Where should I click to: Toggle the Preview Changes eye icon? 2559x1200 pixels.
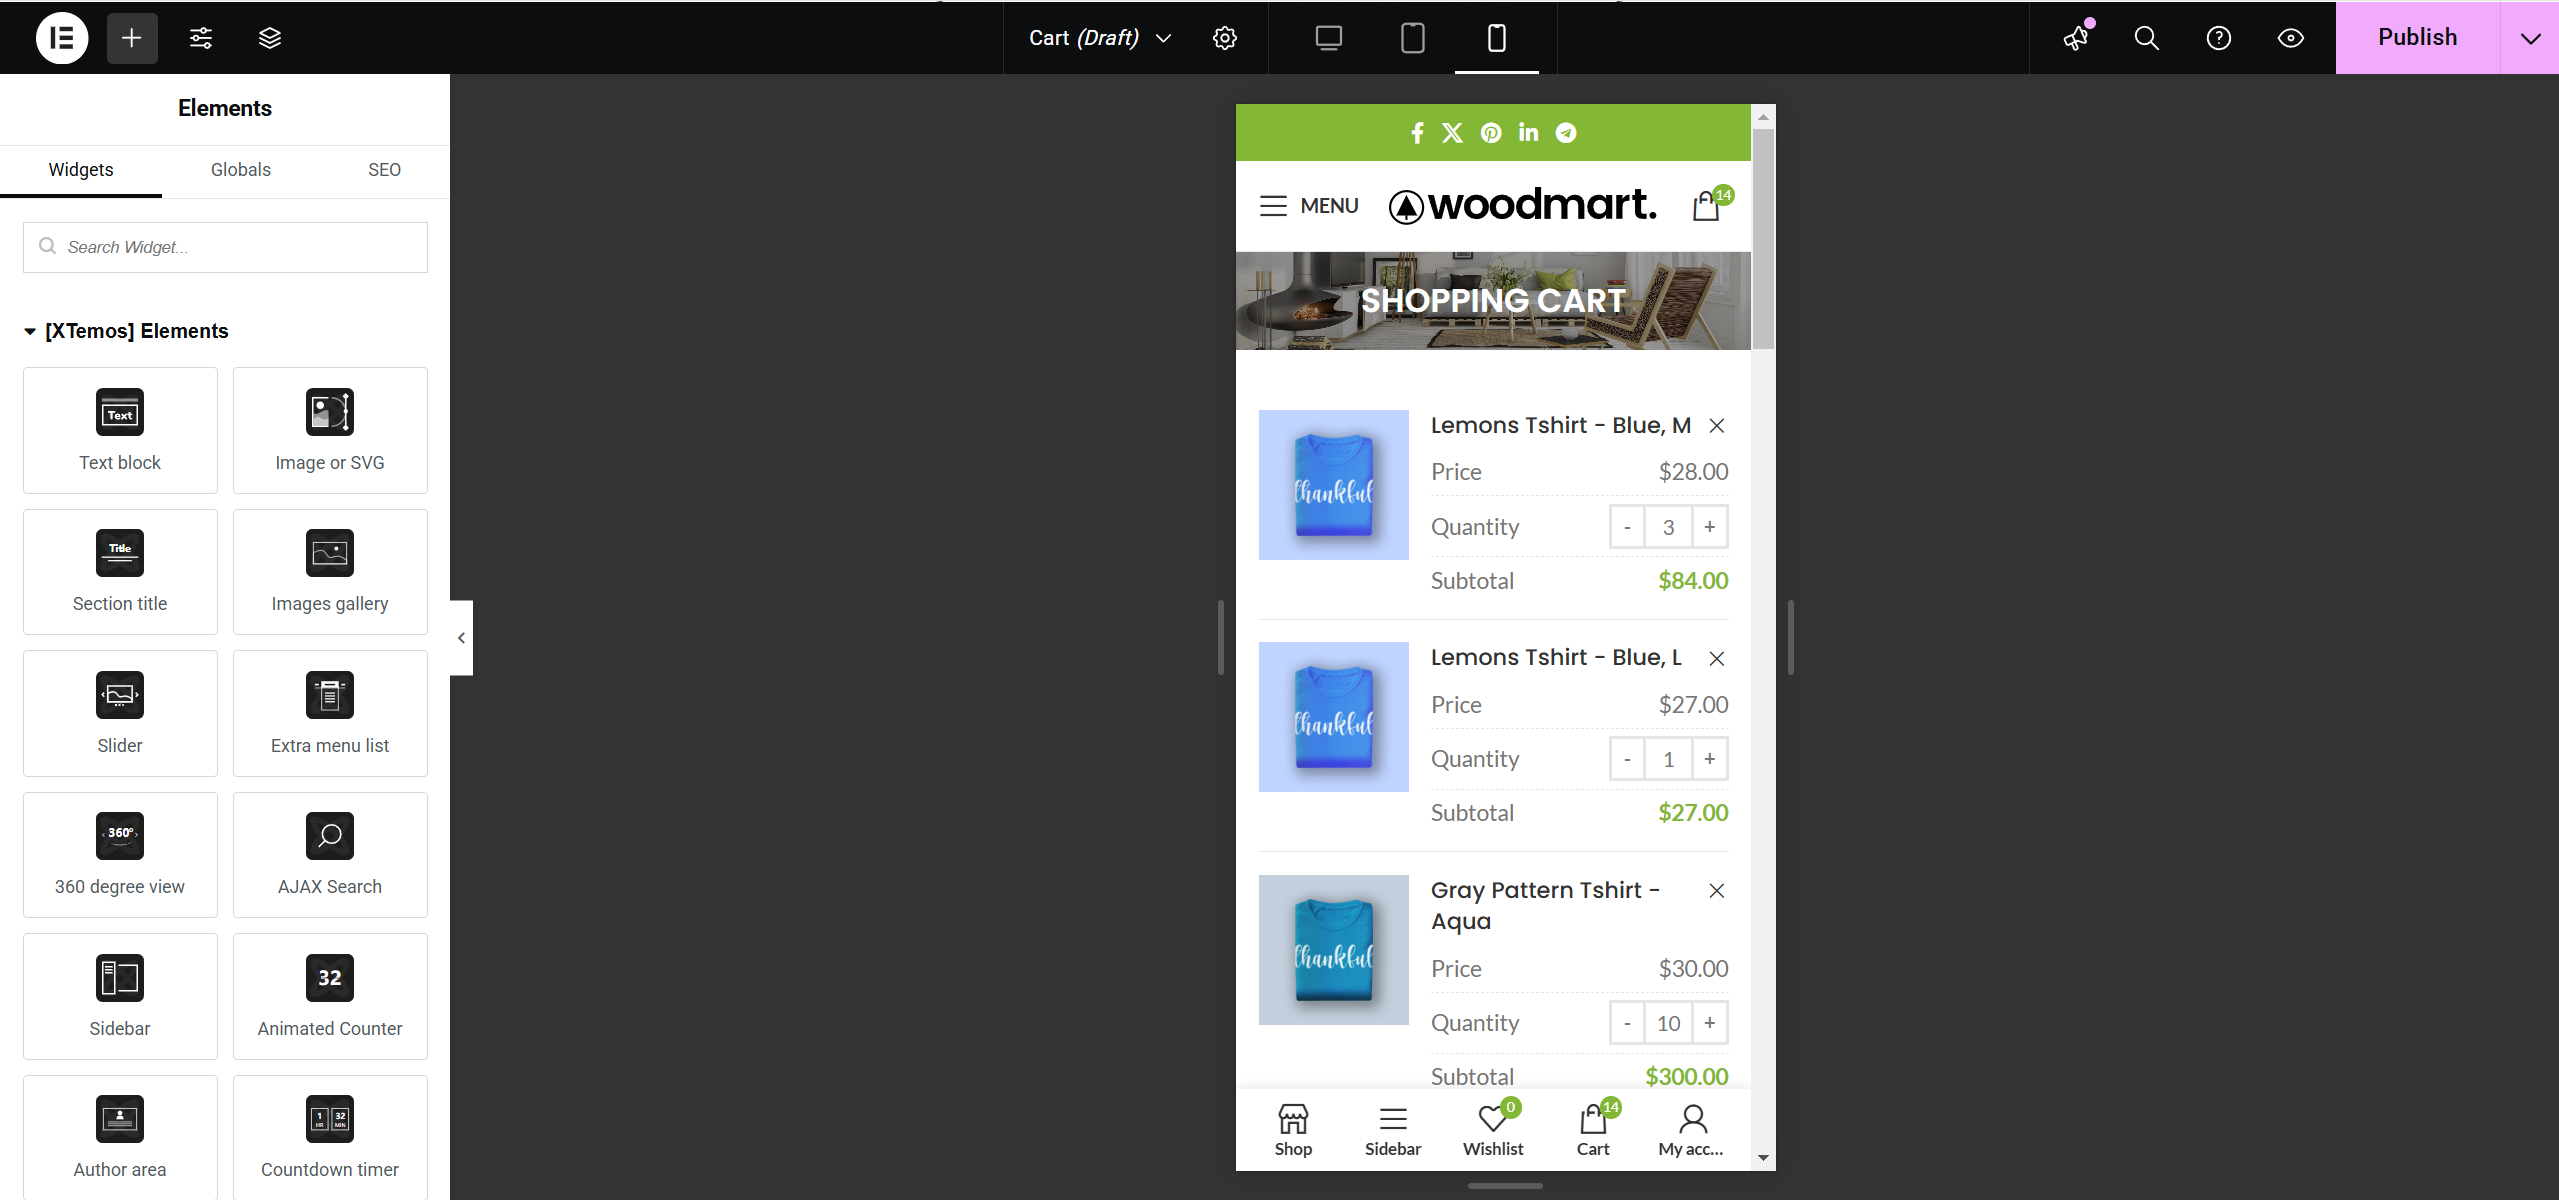tap(2290, 37)
